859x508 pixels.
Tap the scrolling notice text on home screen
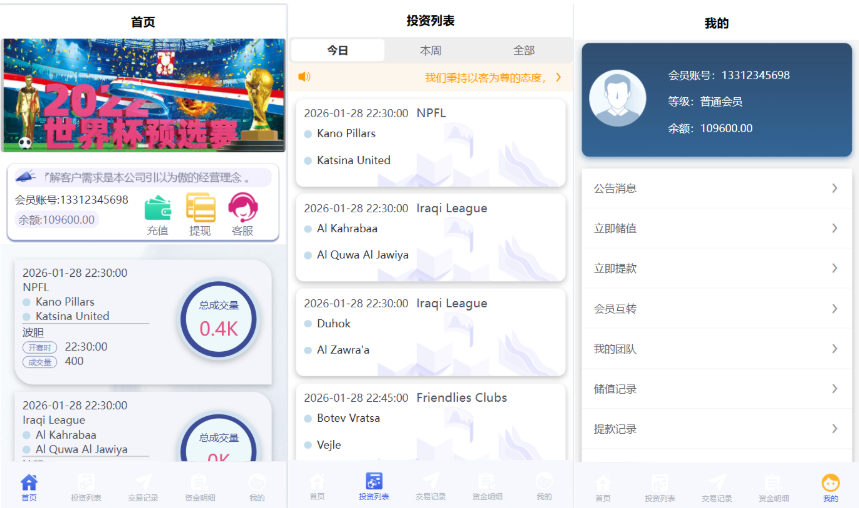coord(147,177)
